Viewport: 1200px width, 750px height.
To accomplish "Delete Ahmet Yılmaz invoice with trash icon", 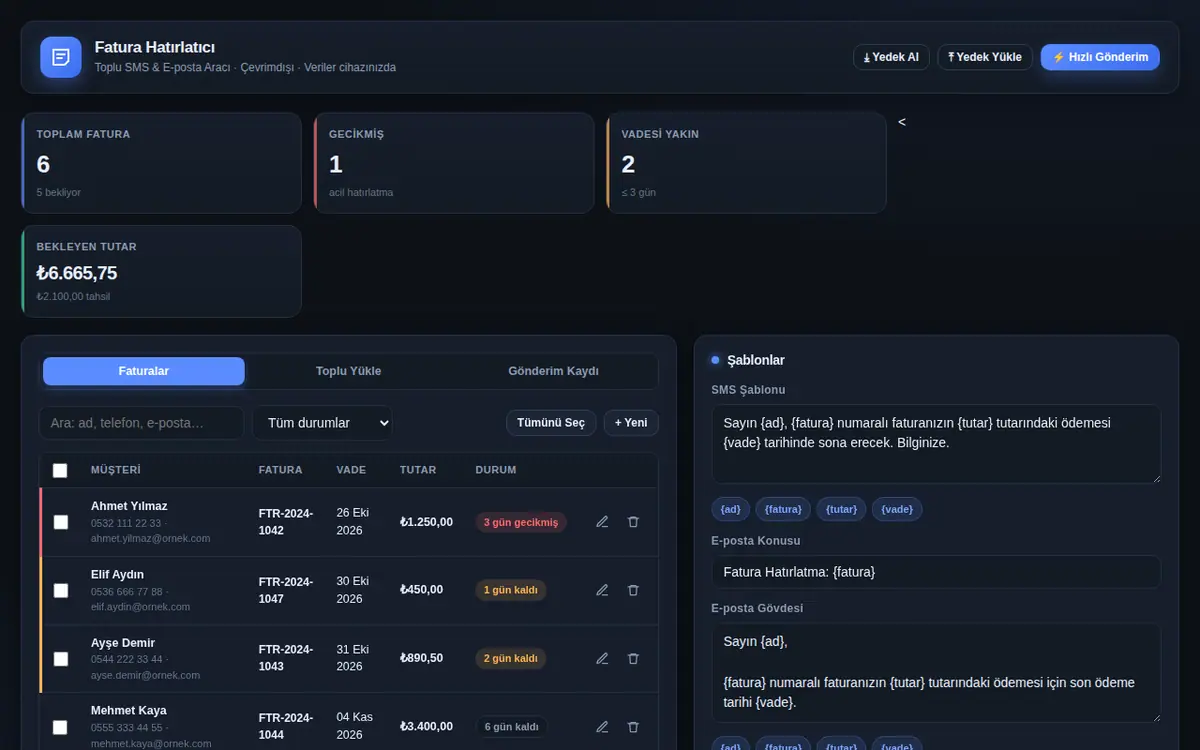I will [633, 522].
